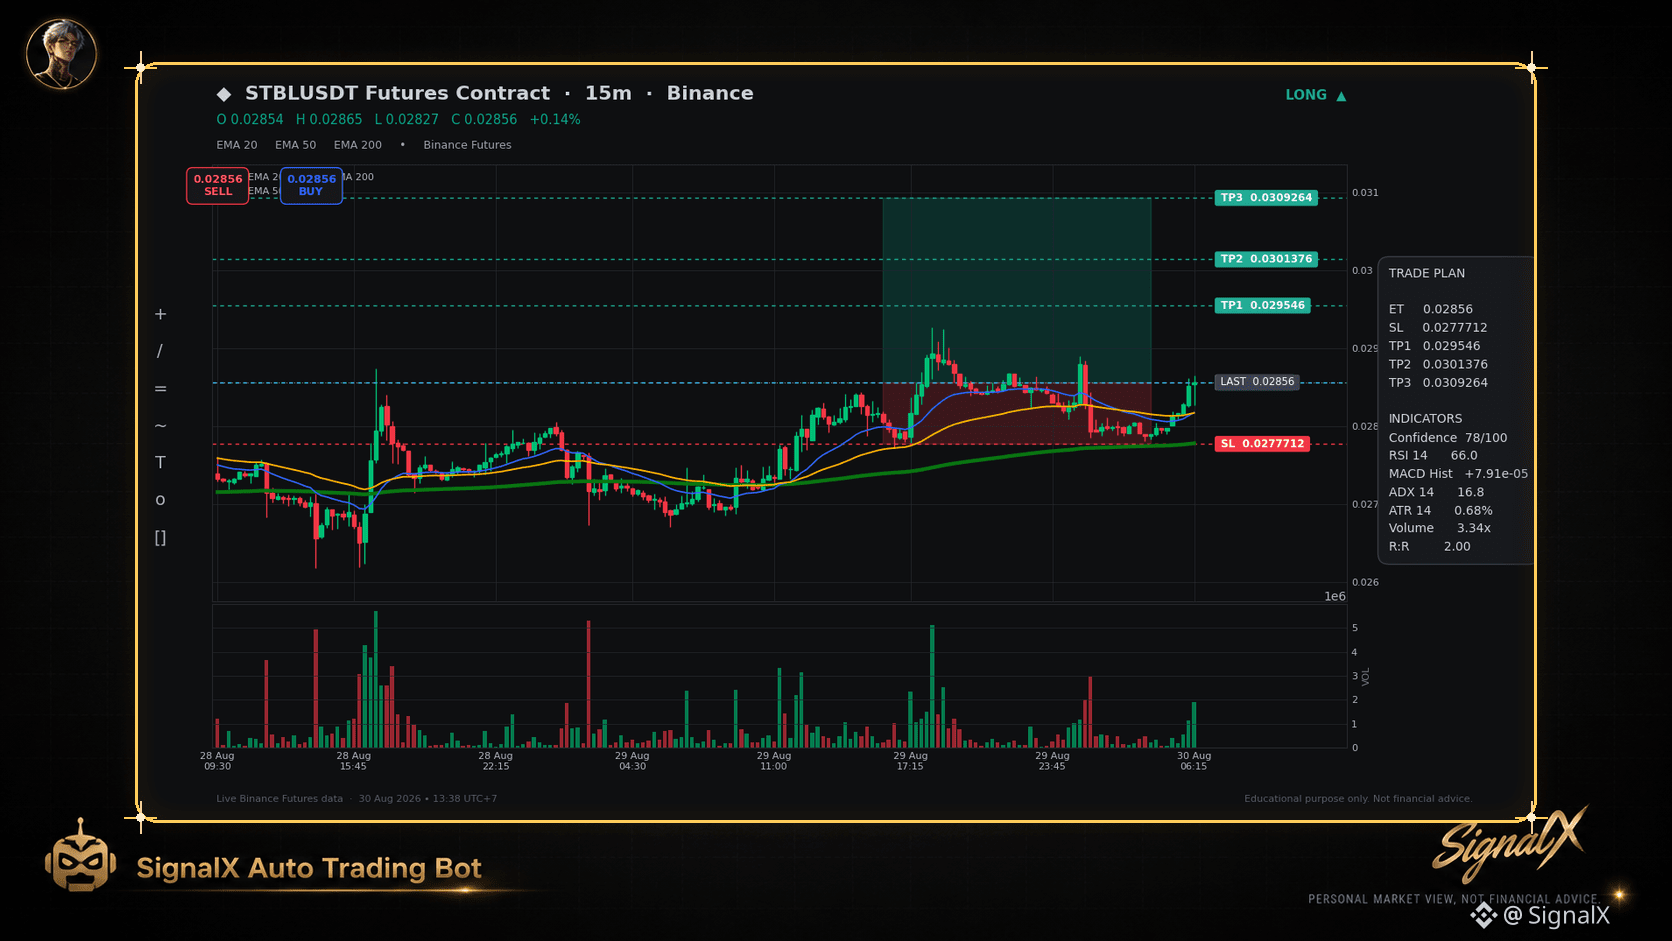The width and height of the screenshot is (1672, 941).
Task: Click the close price C 0.02856
Action: point(484,119)
